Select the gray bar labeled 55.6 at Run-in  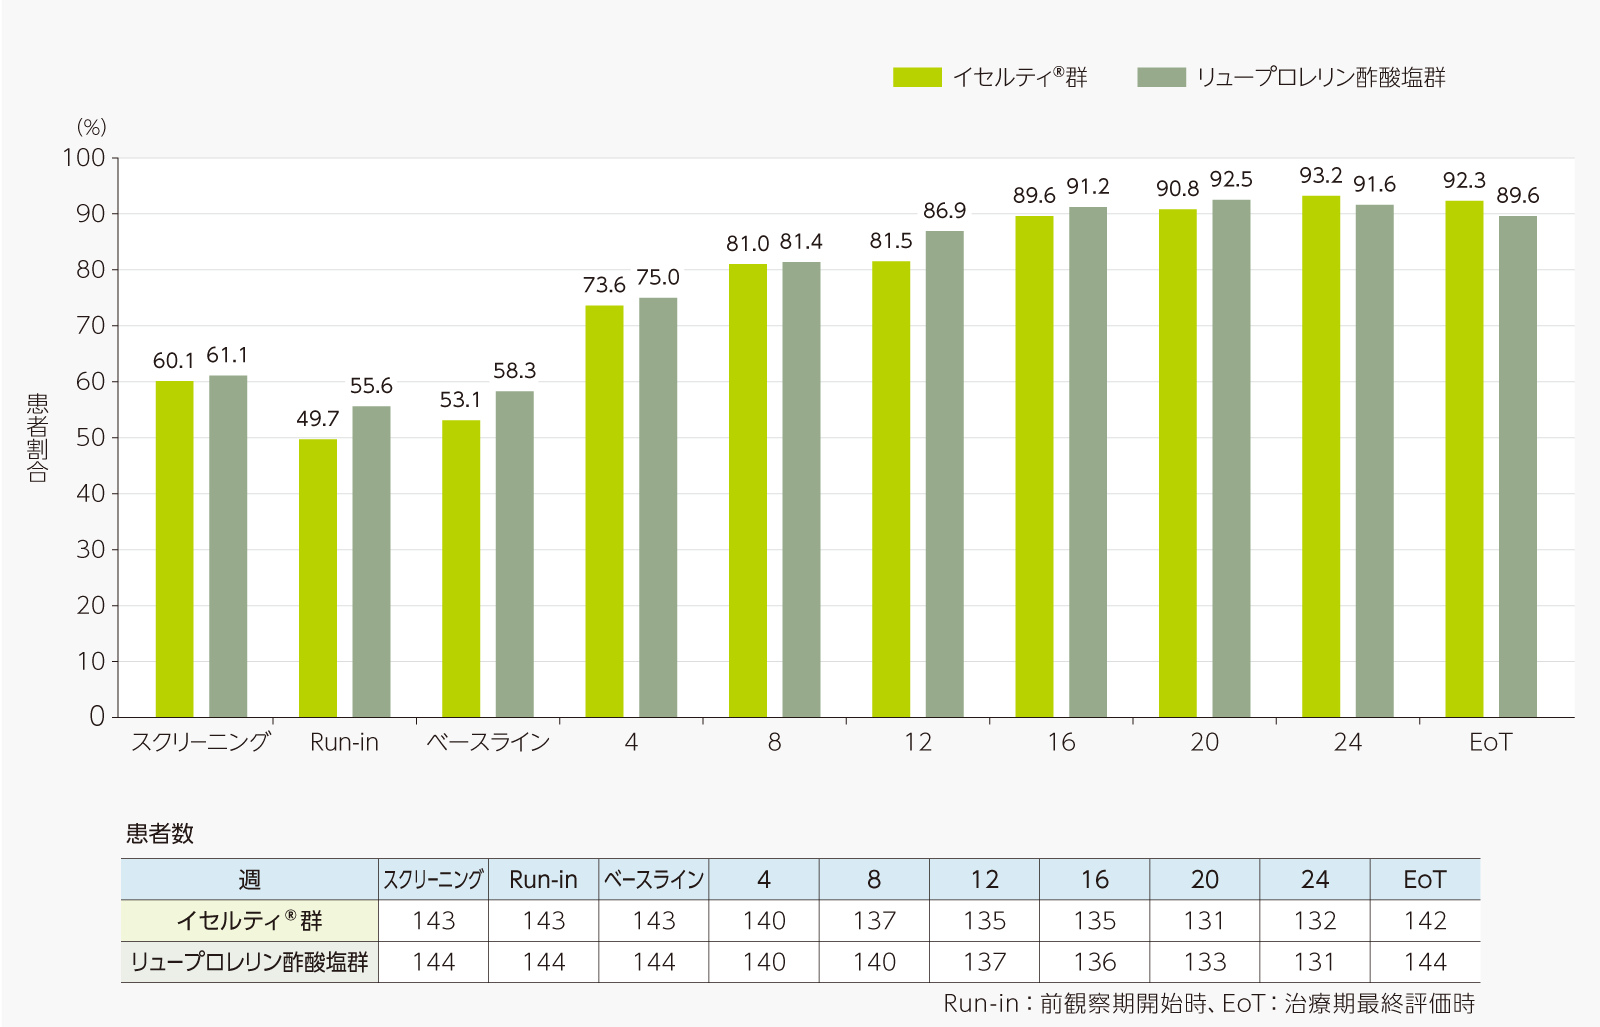tap(371, 561)
